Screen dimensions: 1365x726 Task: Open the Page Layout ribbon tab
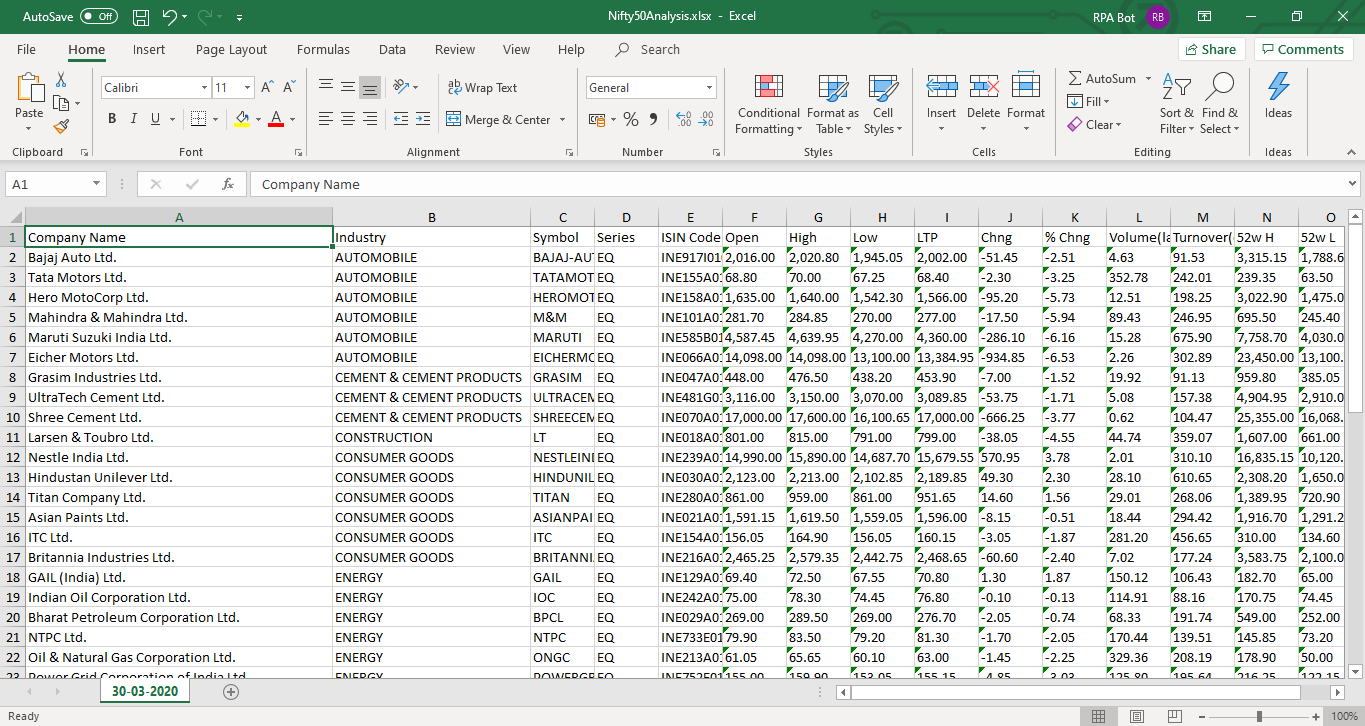click(231, 49)
